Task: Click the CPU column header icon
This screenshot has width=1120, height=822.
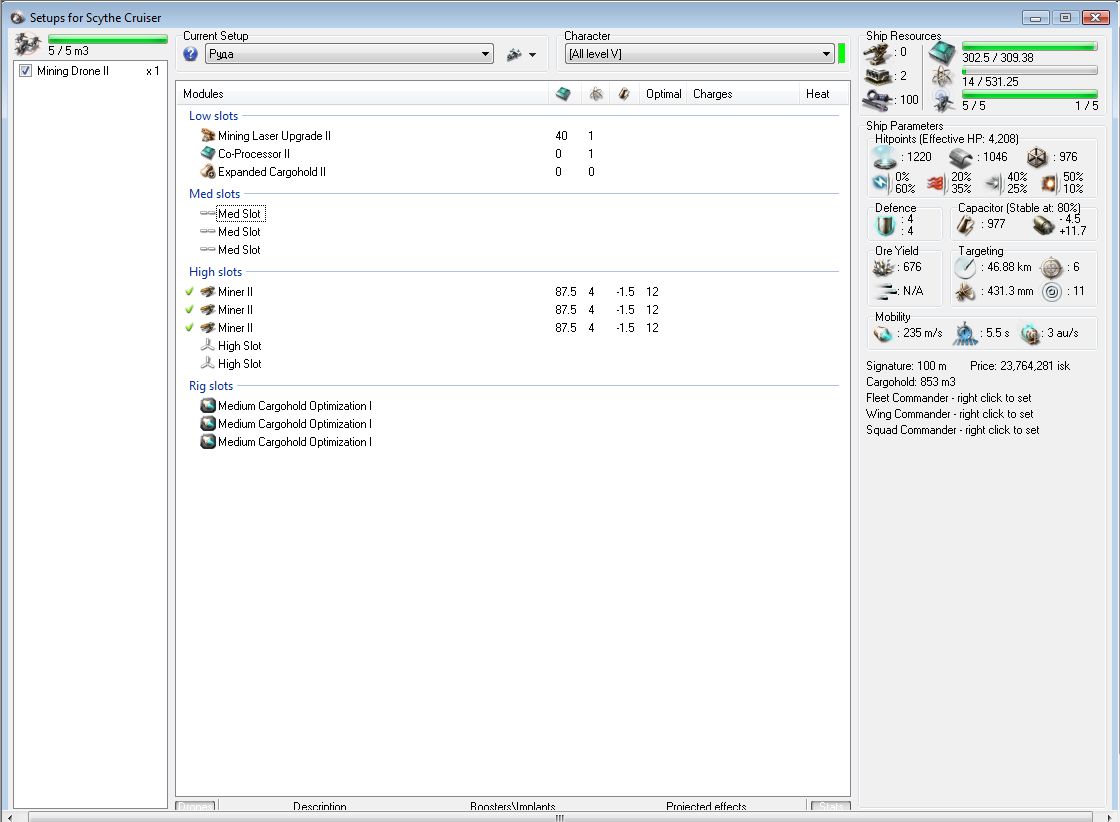Action: (x=563, y=94)
